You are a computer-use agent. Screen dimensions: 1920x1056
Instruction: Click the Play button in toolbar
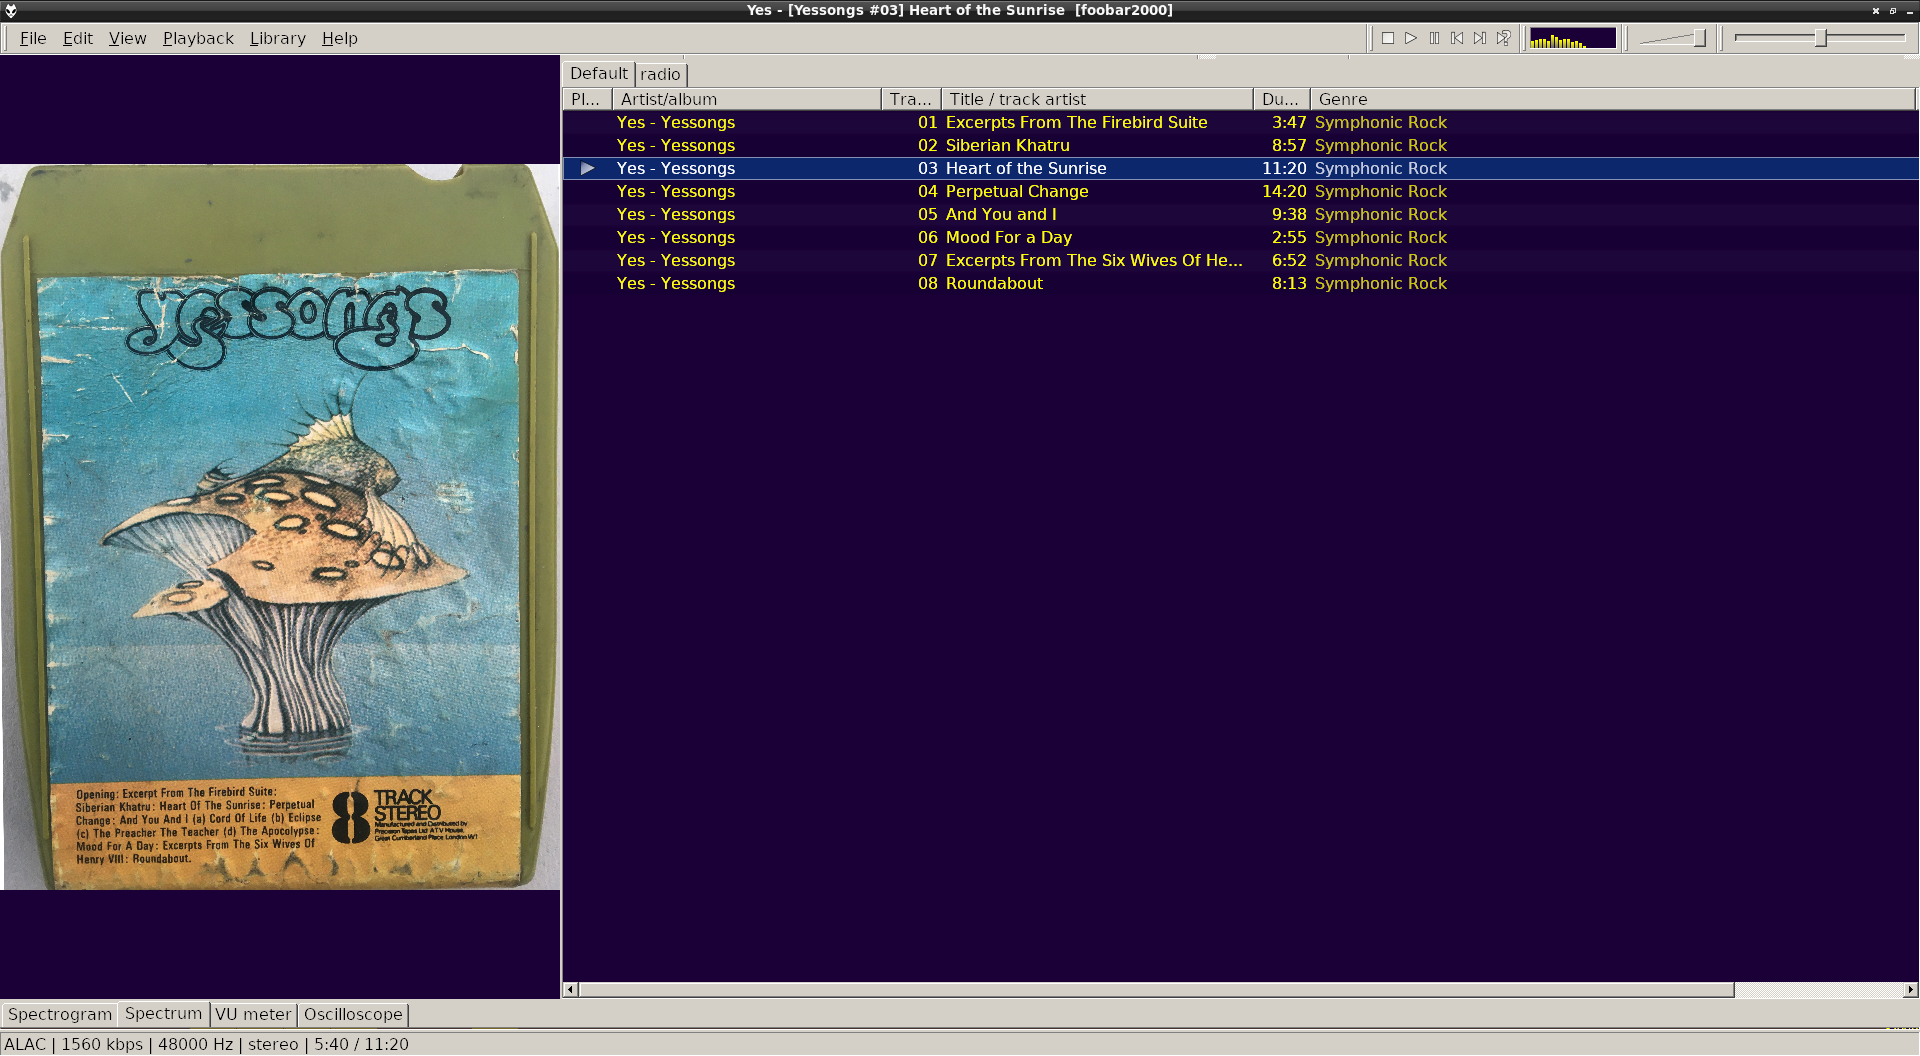[x=1411, y=38]
